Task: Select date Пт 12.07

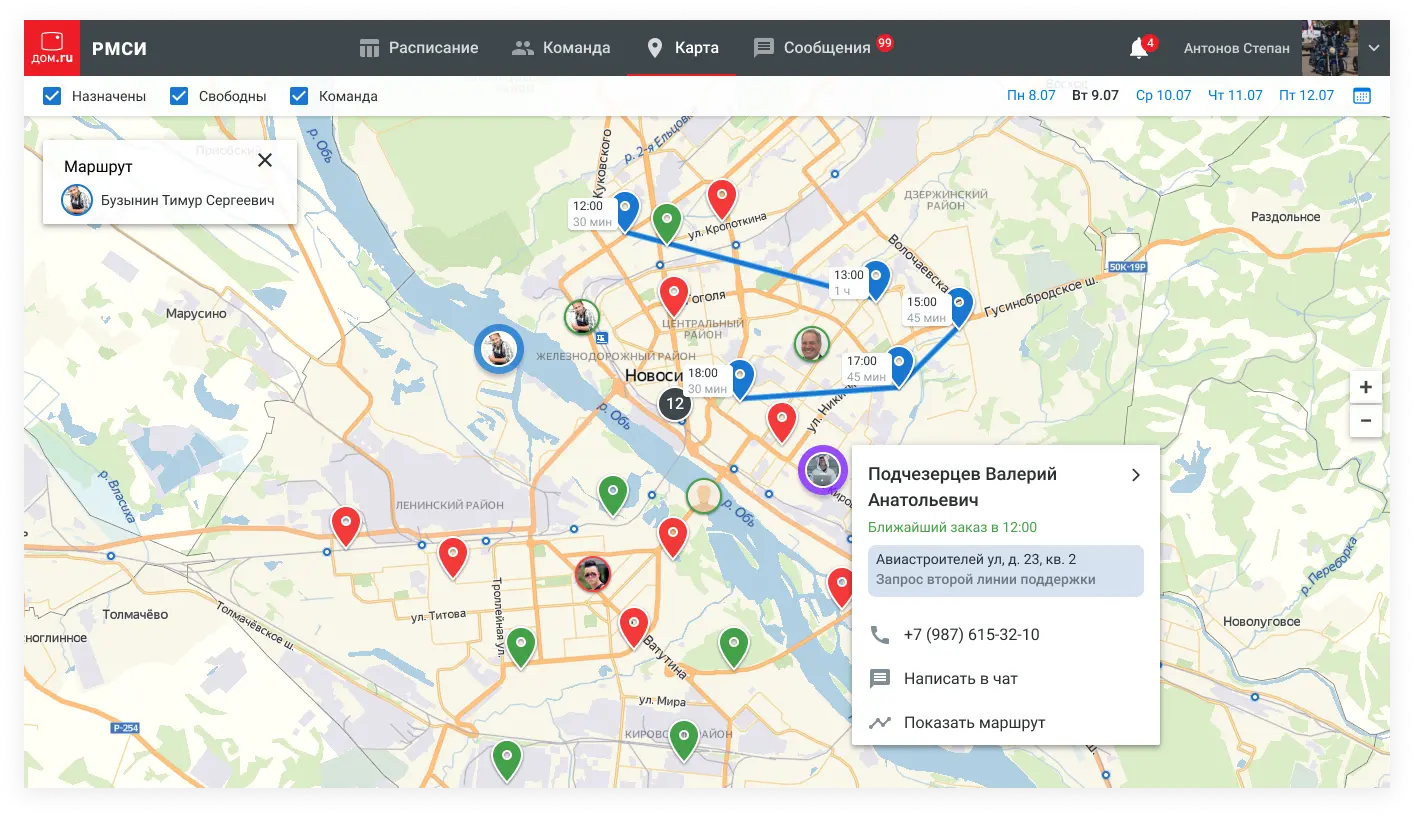Action: click(1306, 96)
